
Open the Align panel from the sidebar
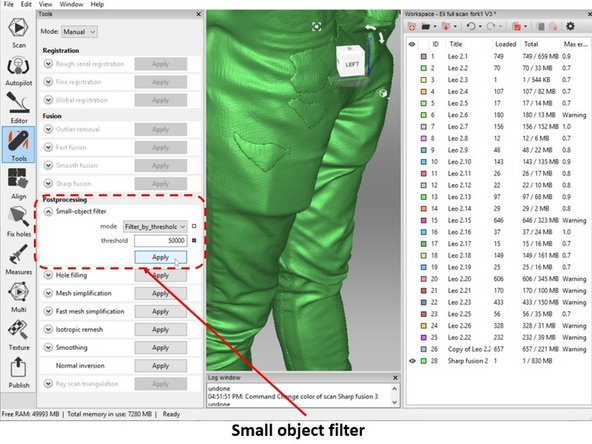coord(18,183)
